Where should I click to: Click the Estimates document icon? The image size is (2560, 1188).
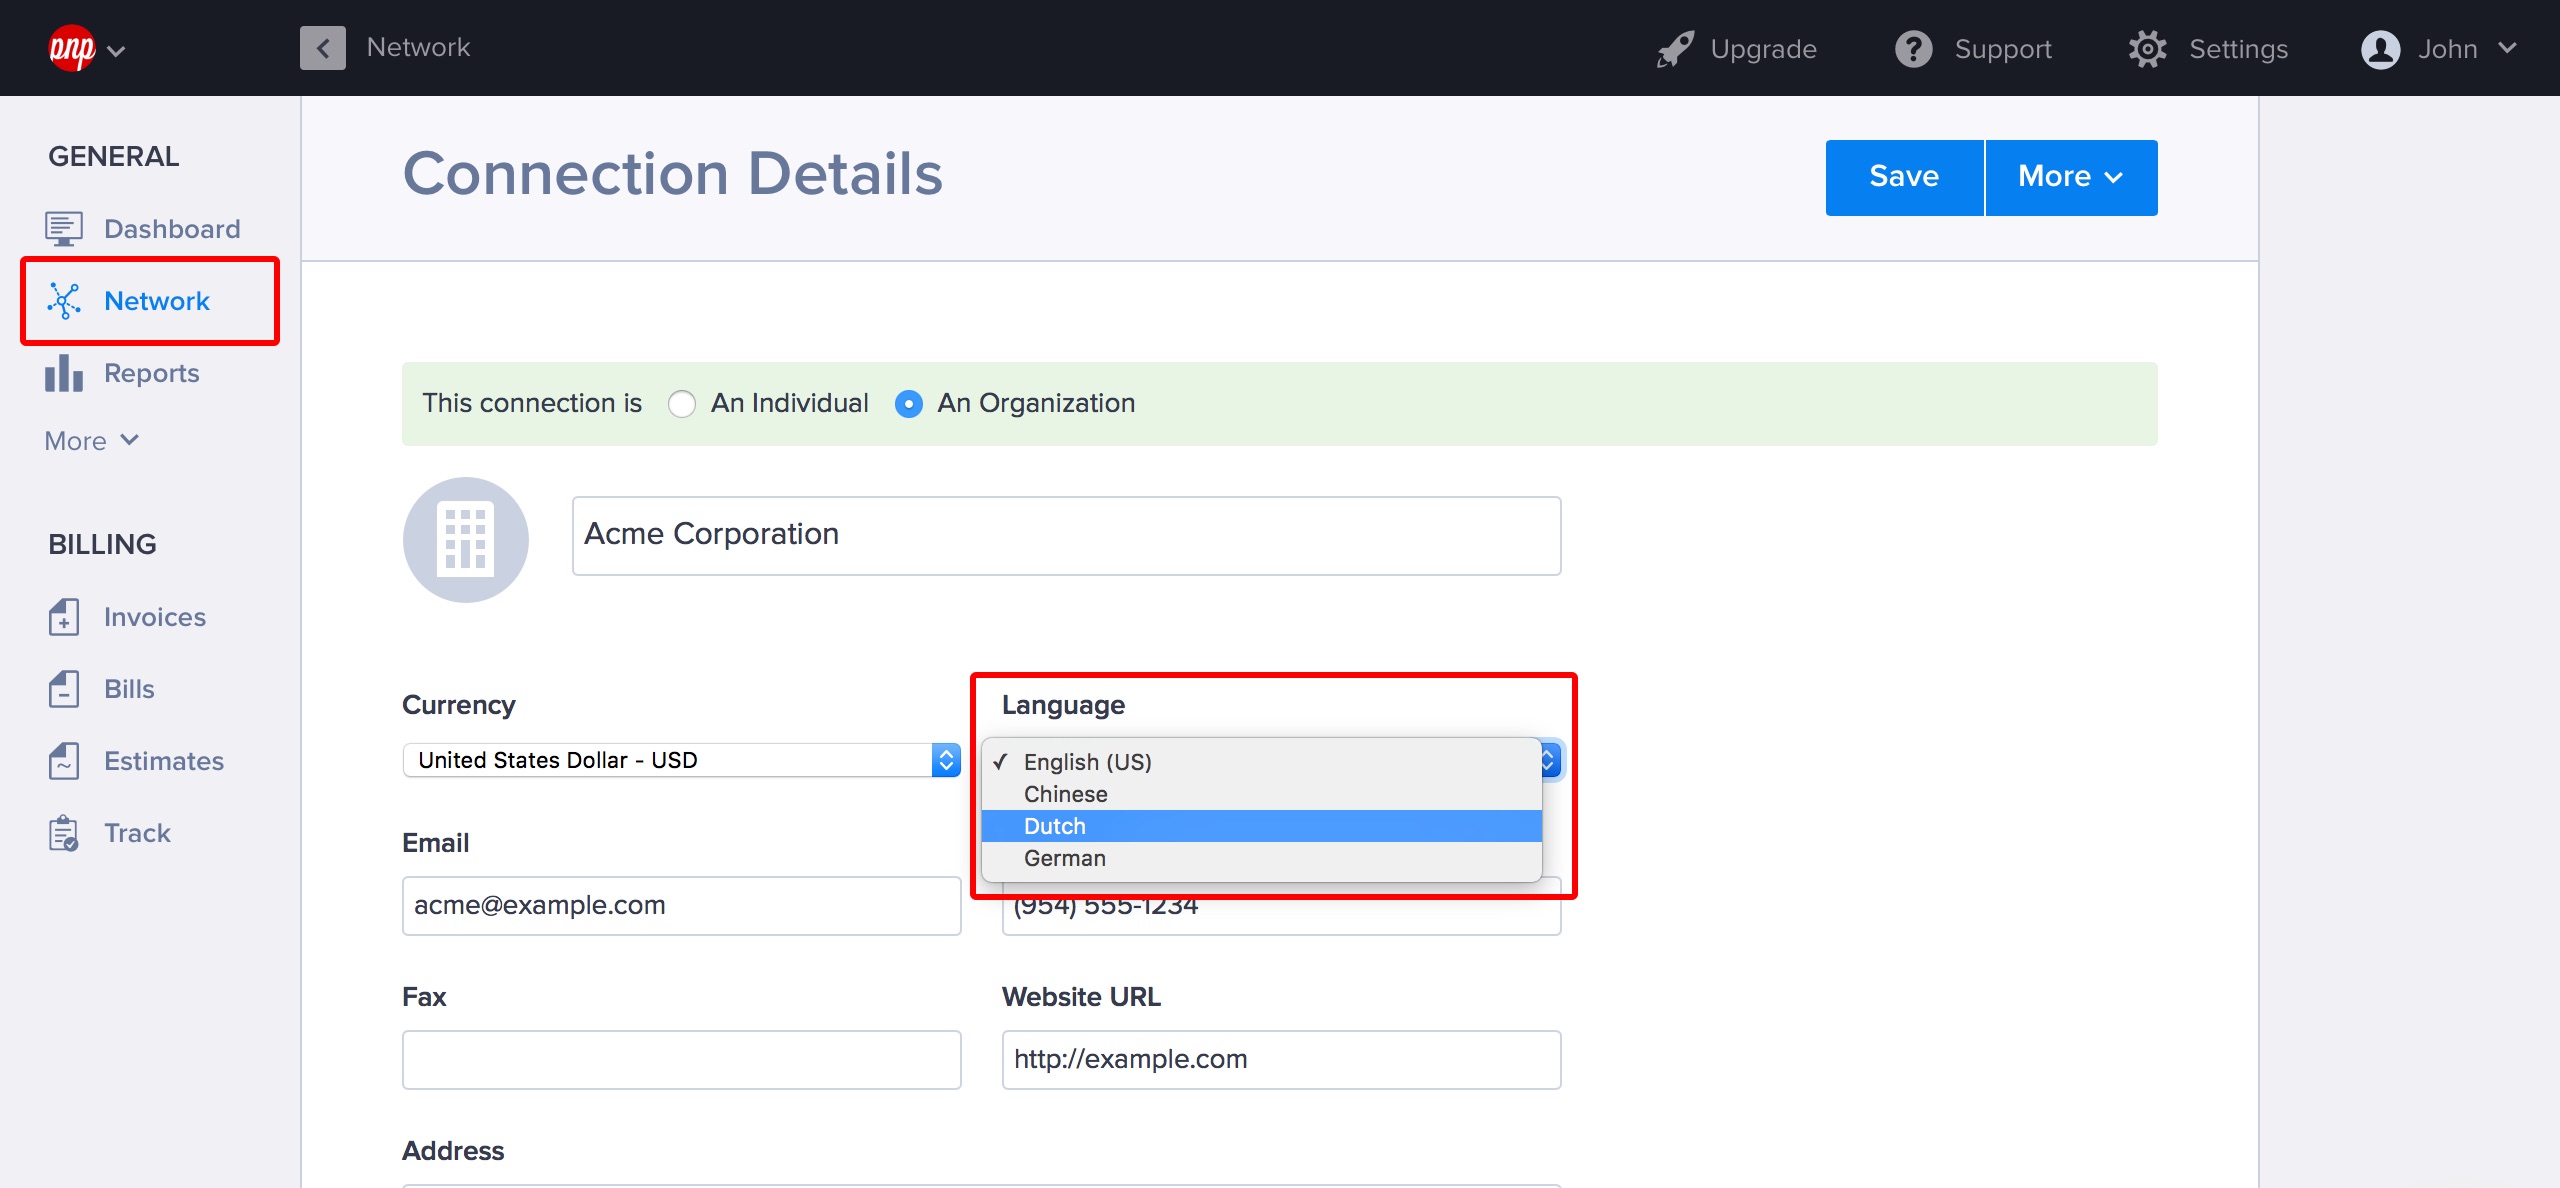pyautogui.click(x=63, y=761)
